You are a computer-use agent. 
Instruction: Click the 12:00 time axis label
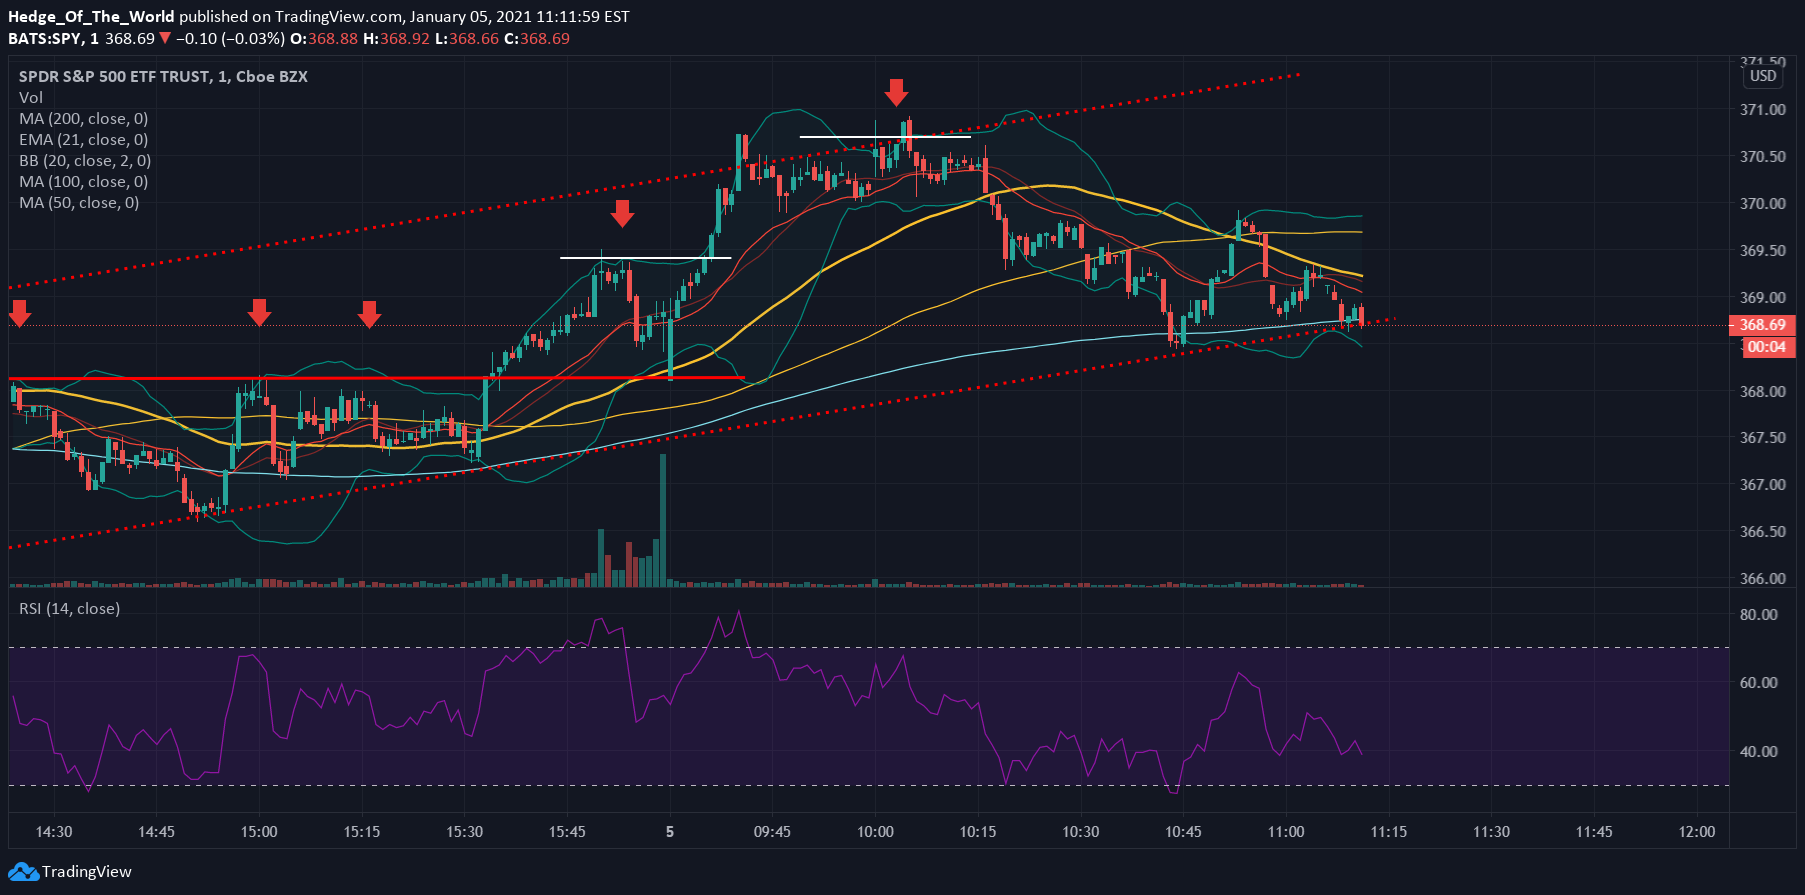coord(1697,832)
